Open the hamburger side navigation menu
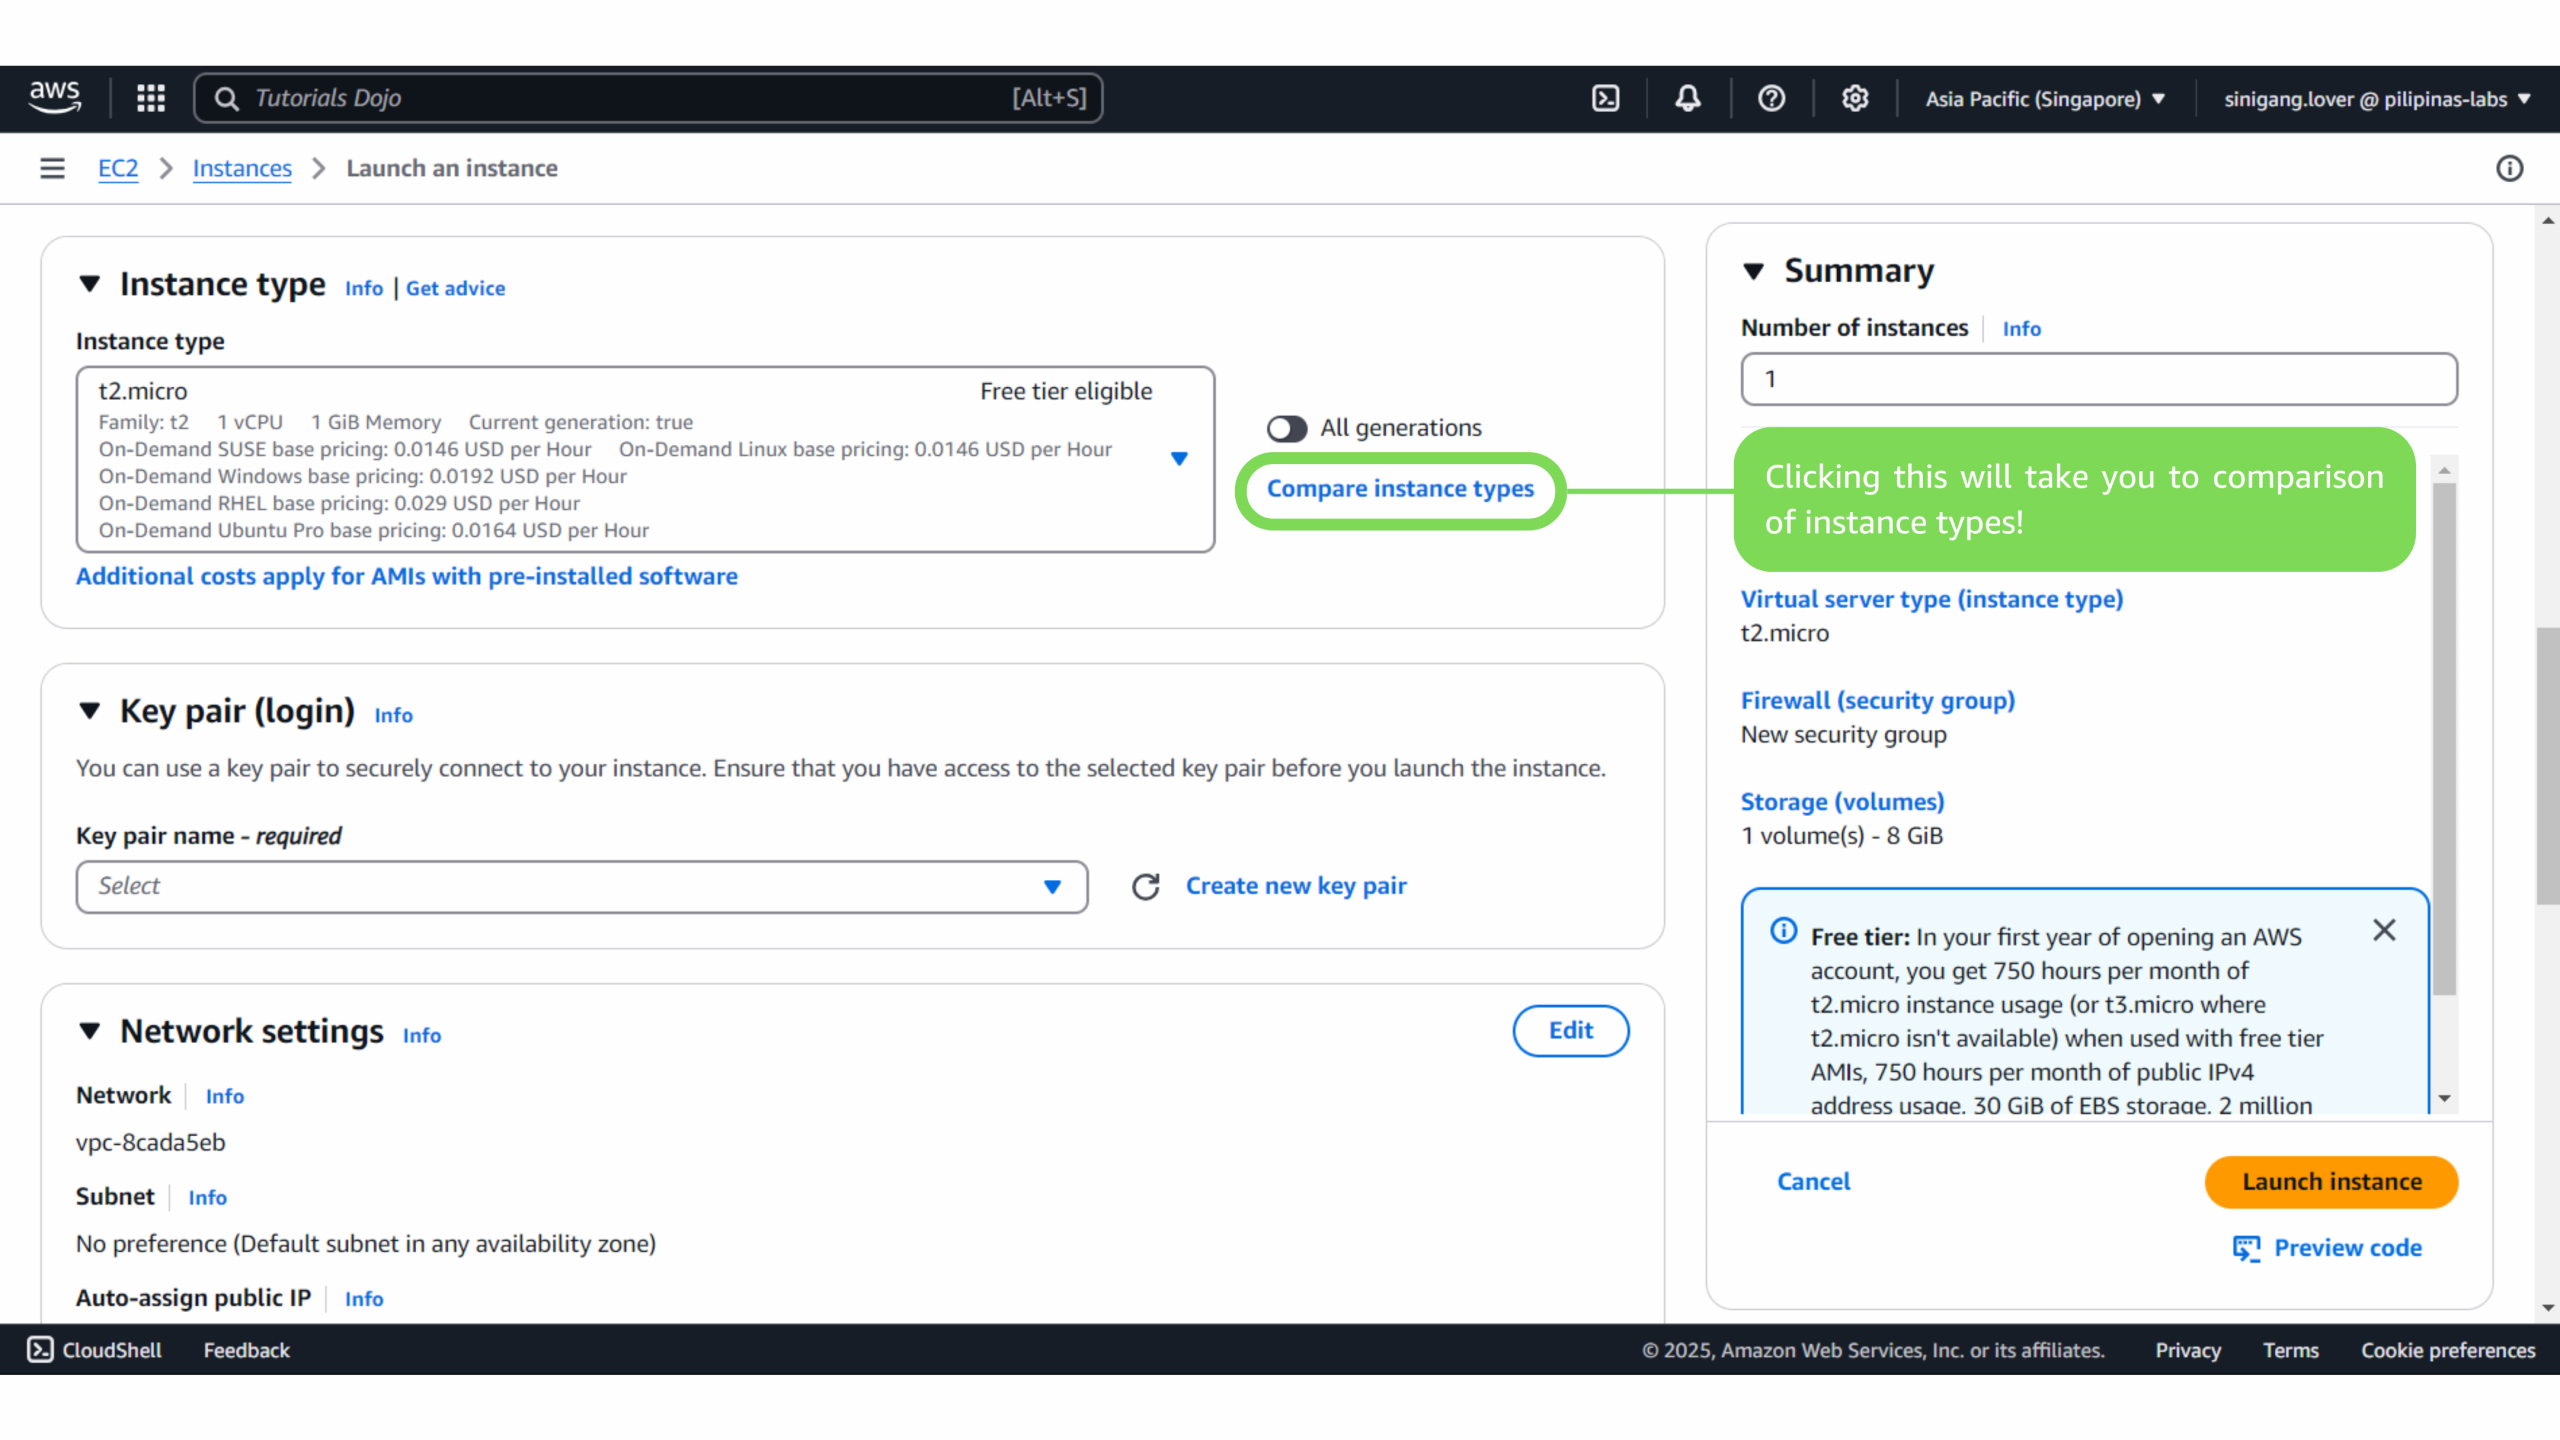2560x1440 pixels. pos(52,168)
